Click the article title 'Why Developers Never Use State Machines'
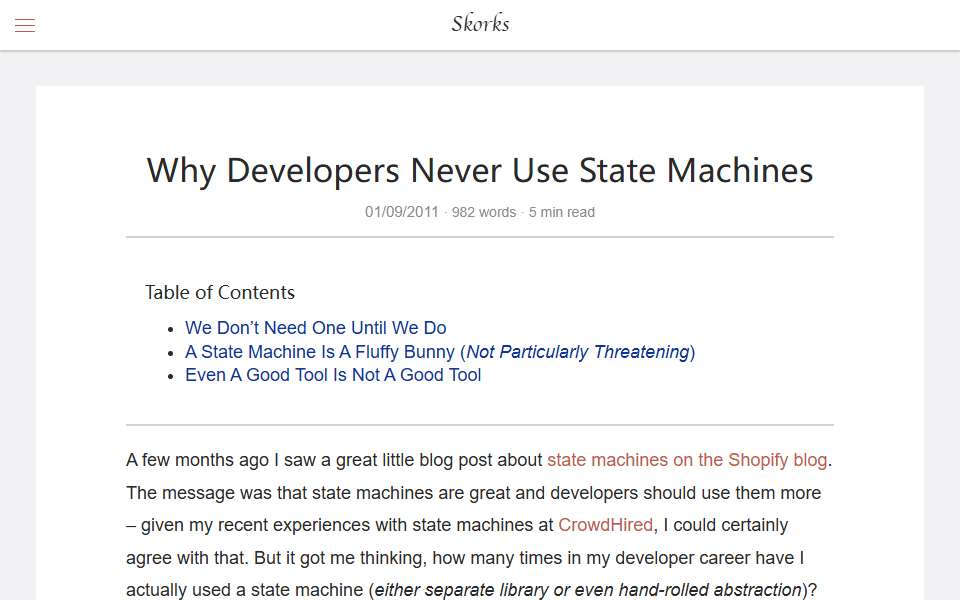960x600 pixels. (480, 170)
